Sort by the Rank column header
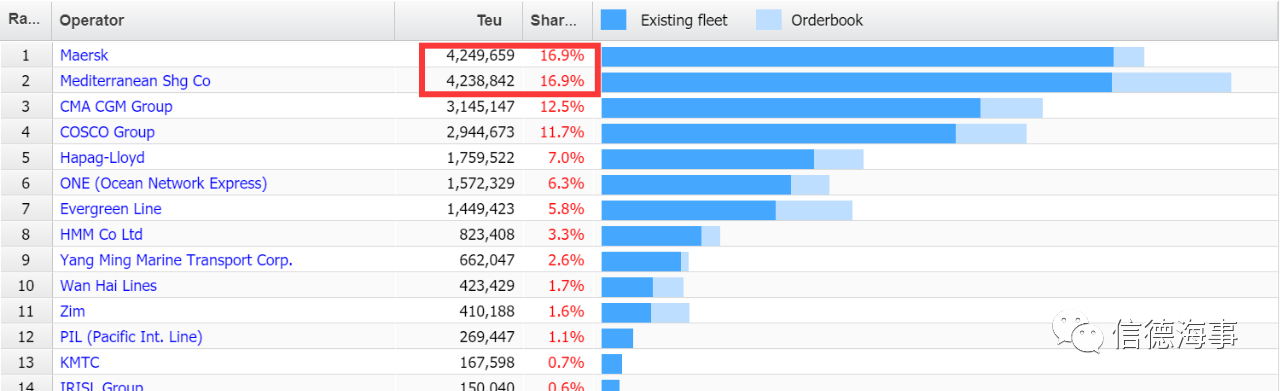1280x391 pixels. (x=25, y=20)
